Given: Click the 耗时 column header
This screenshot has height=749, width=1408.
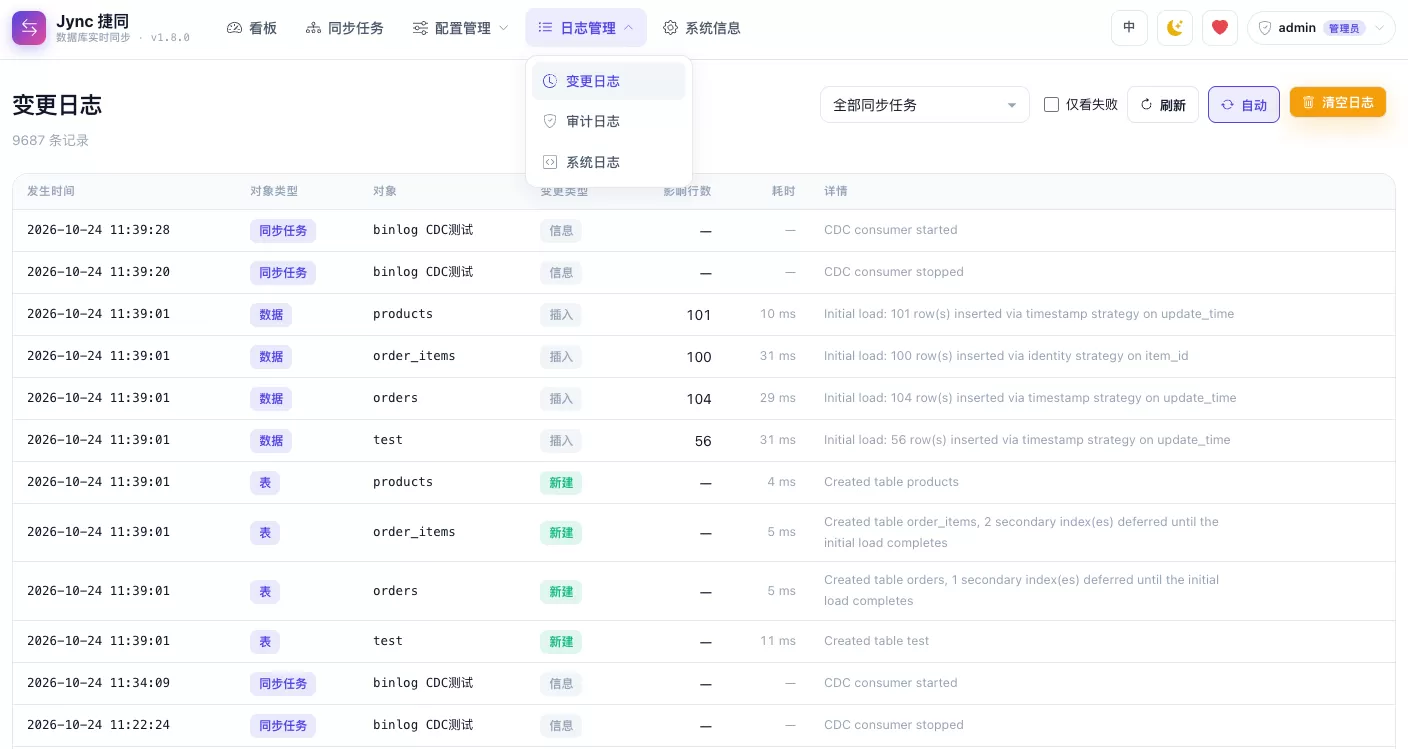Looking at the screenshot, I should click(x=784, y=191).
